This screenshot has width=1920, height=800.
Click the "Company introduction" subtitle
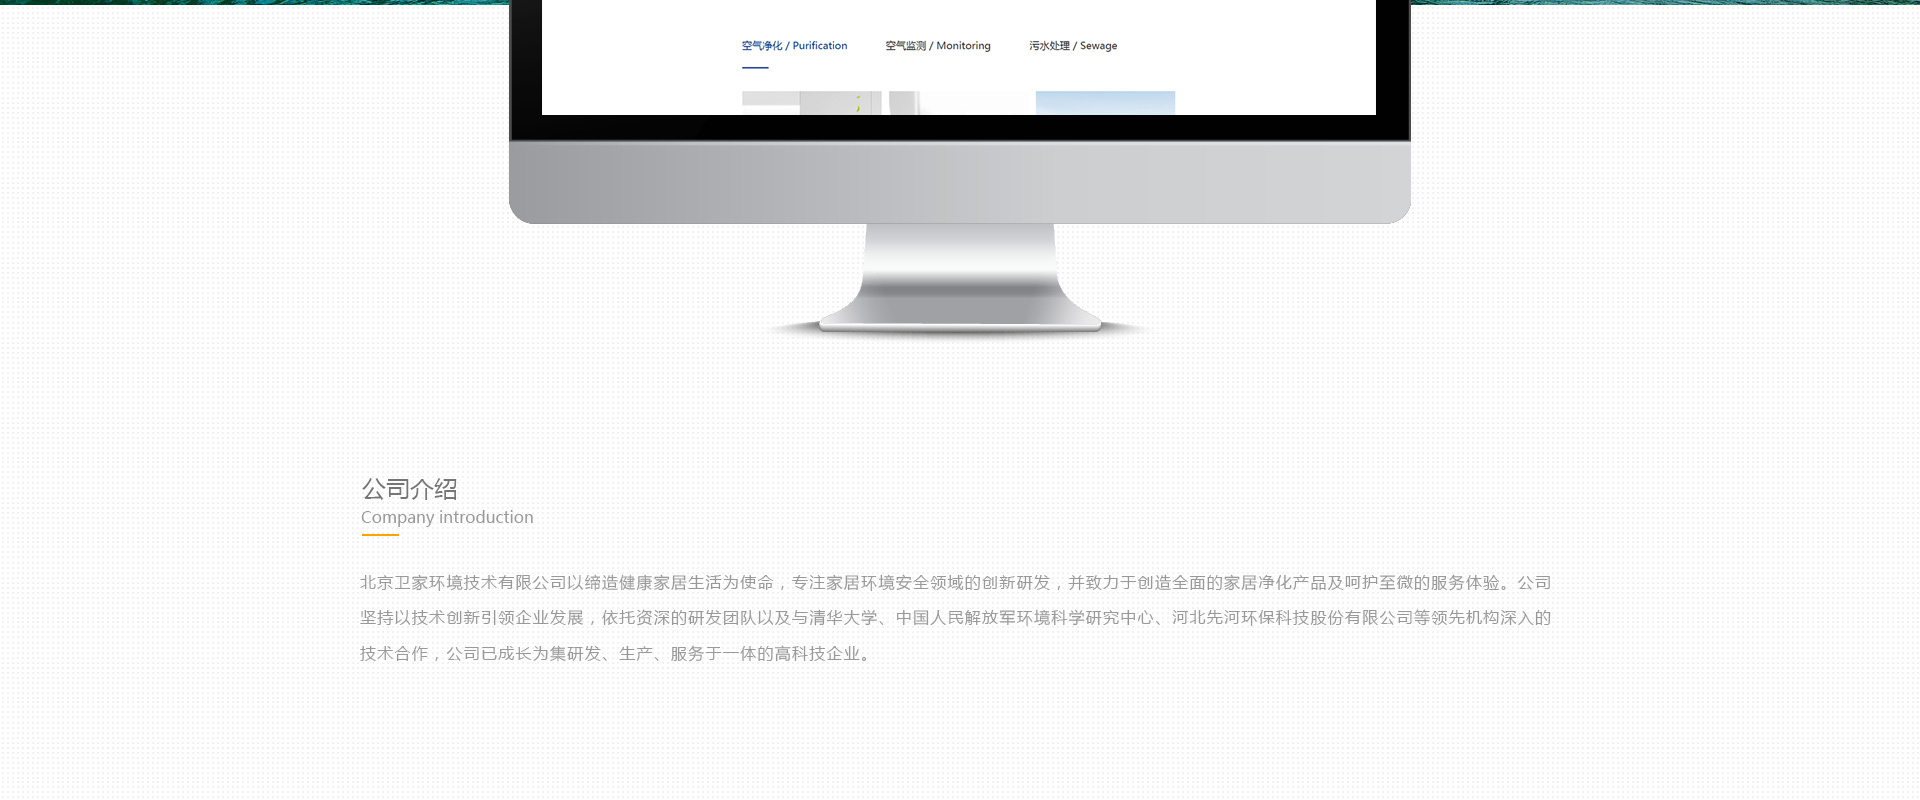coord(447,517)
